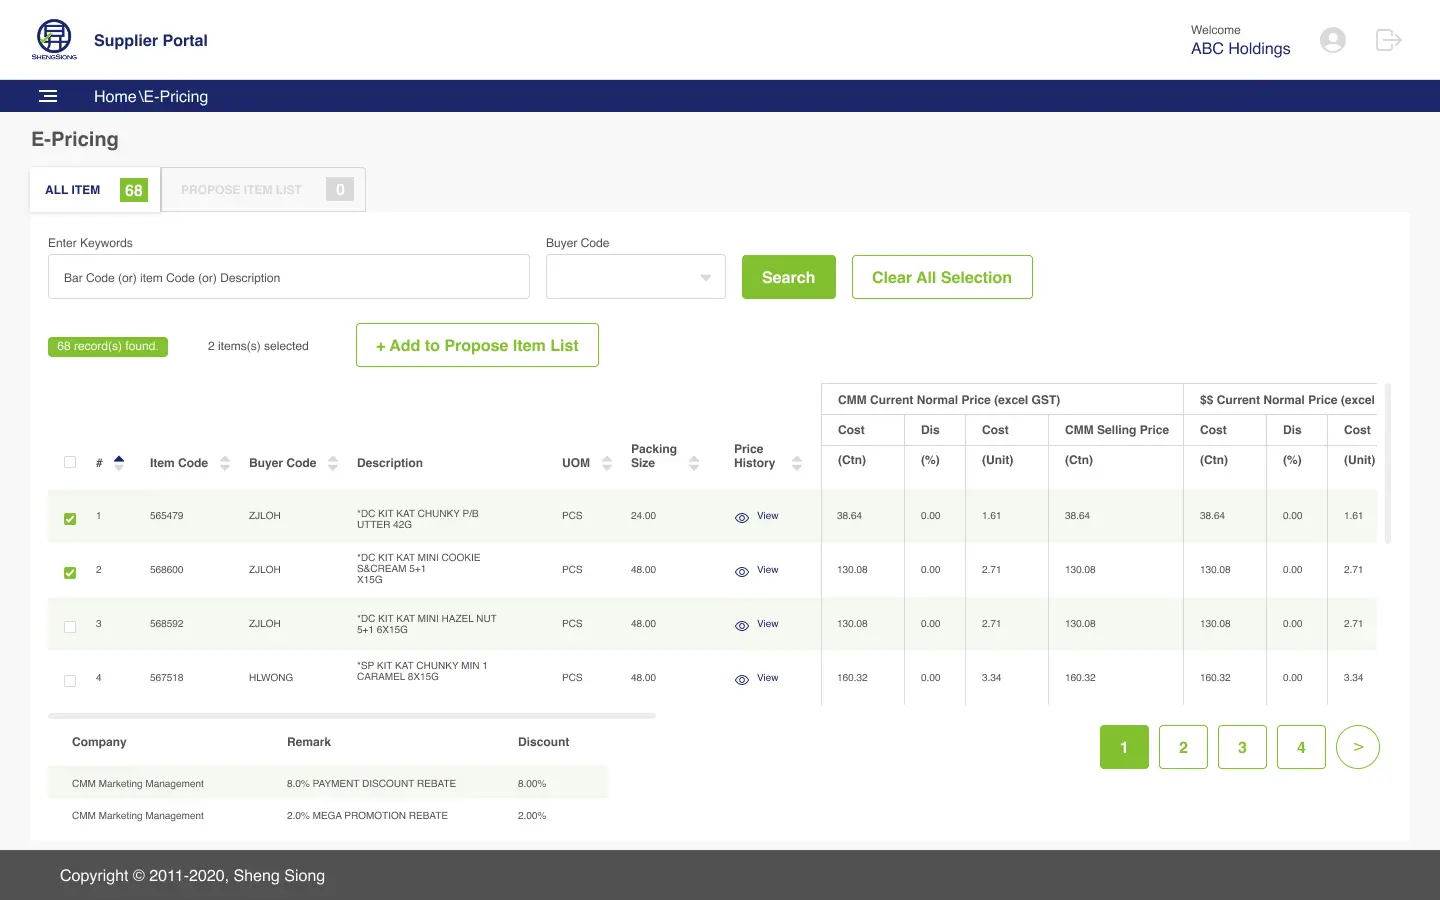Open the hamburger navigation menu
The width and height of the screenshot is (1440, 900).
click(x=48, y=96)
